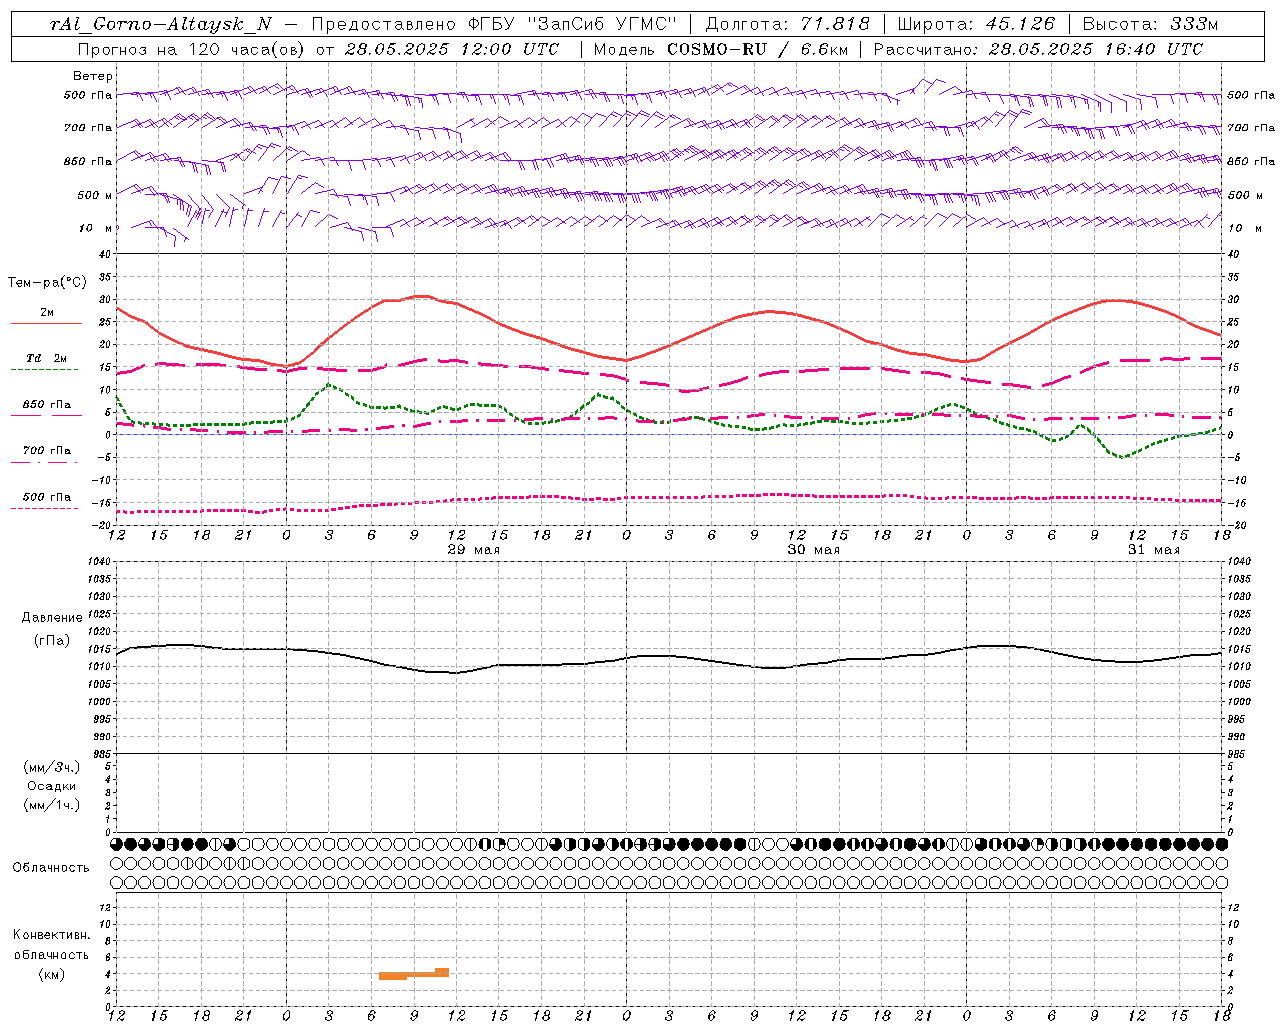Click the 500 м wind level label on left
The width and height of the screenshot is (1280, 1024).
95,195
